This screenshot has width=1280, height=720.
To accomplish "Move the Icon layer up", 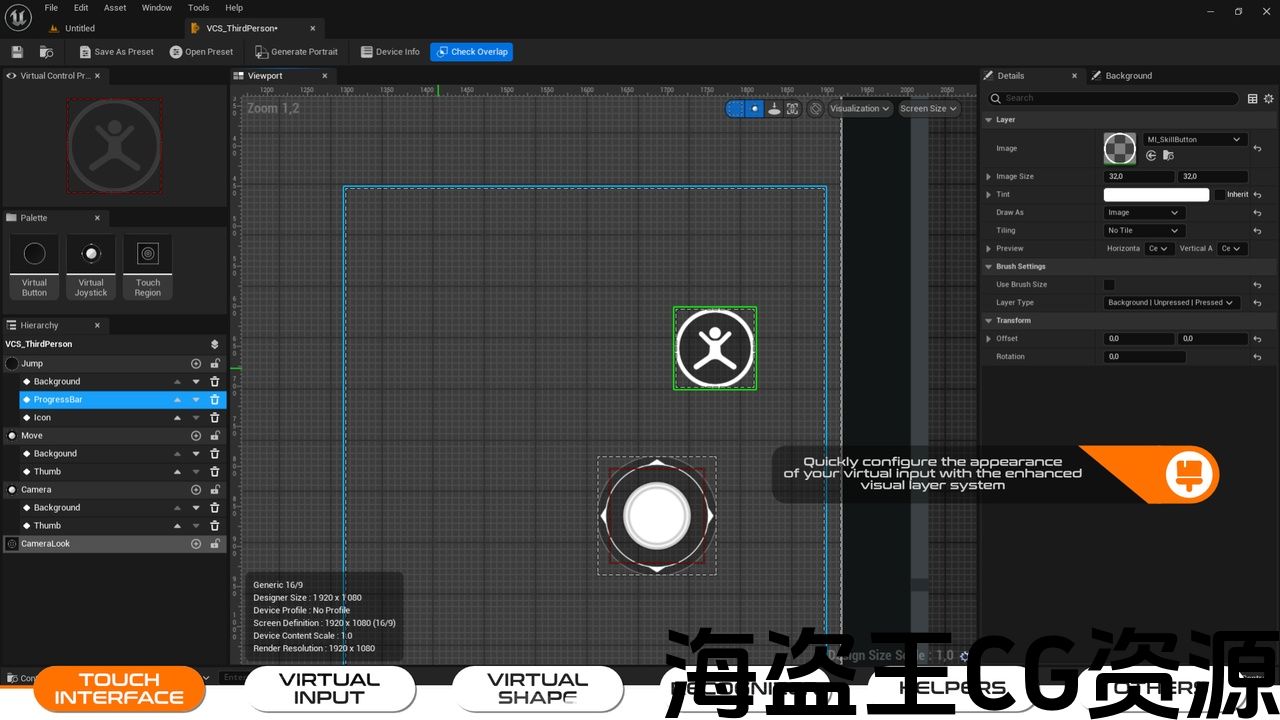I will click(x=178, y=418).
